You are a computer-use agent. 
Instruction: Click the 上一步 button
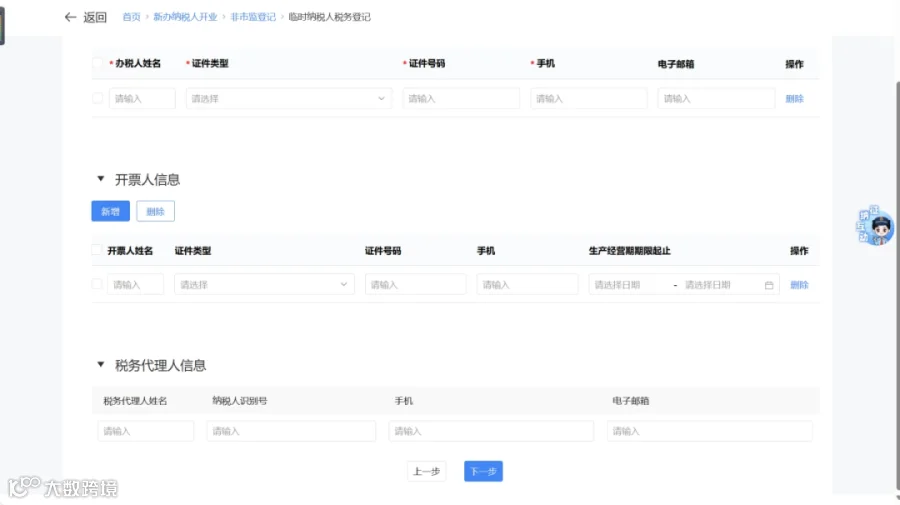point(426,471)
